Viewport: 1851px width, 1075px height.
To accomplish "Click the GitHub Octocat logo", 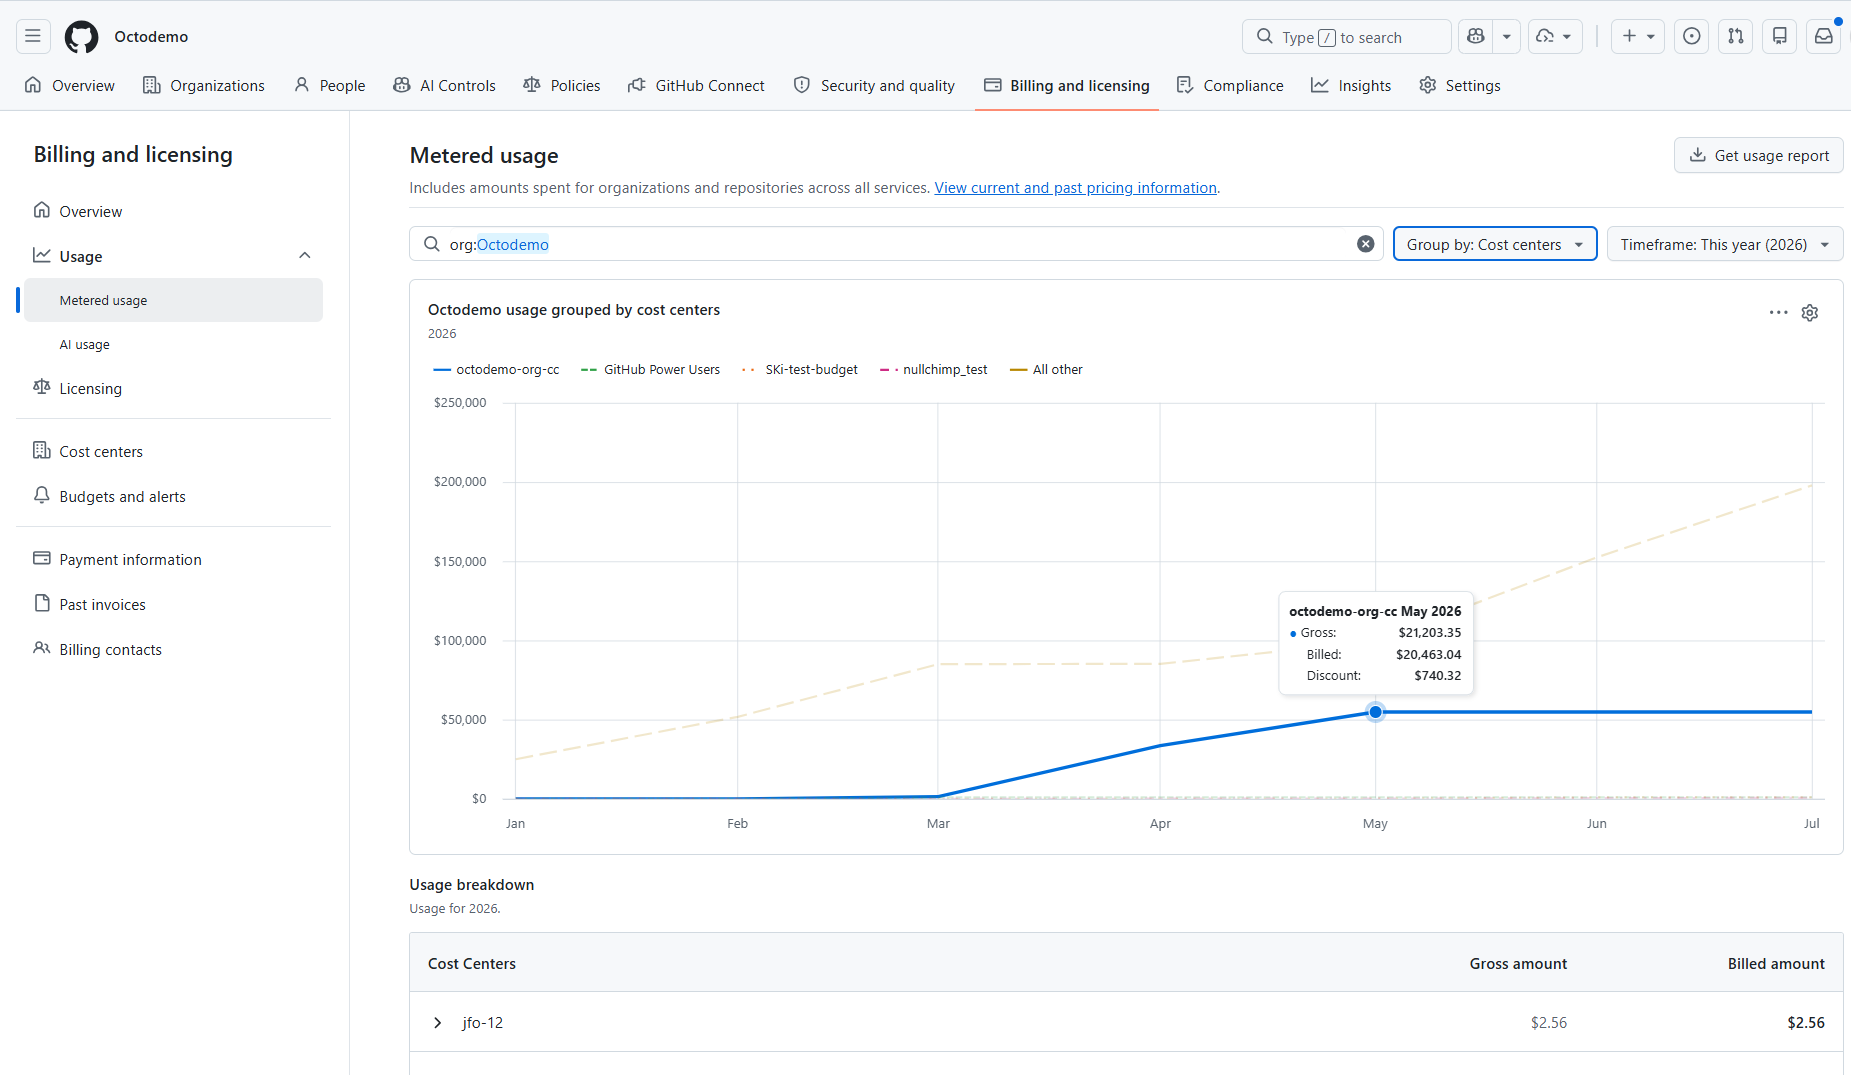I will click(x=82, y=37).
